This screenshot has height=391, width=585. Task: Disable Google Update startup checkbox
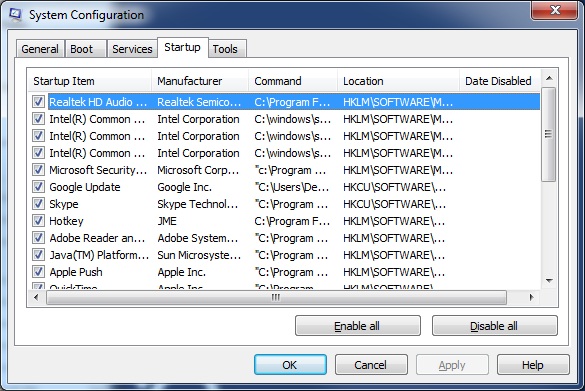[x=38, y=187]
